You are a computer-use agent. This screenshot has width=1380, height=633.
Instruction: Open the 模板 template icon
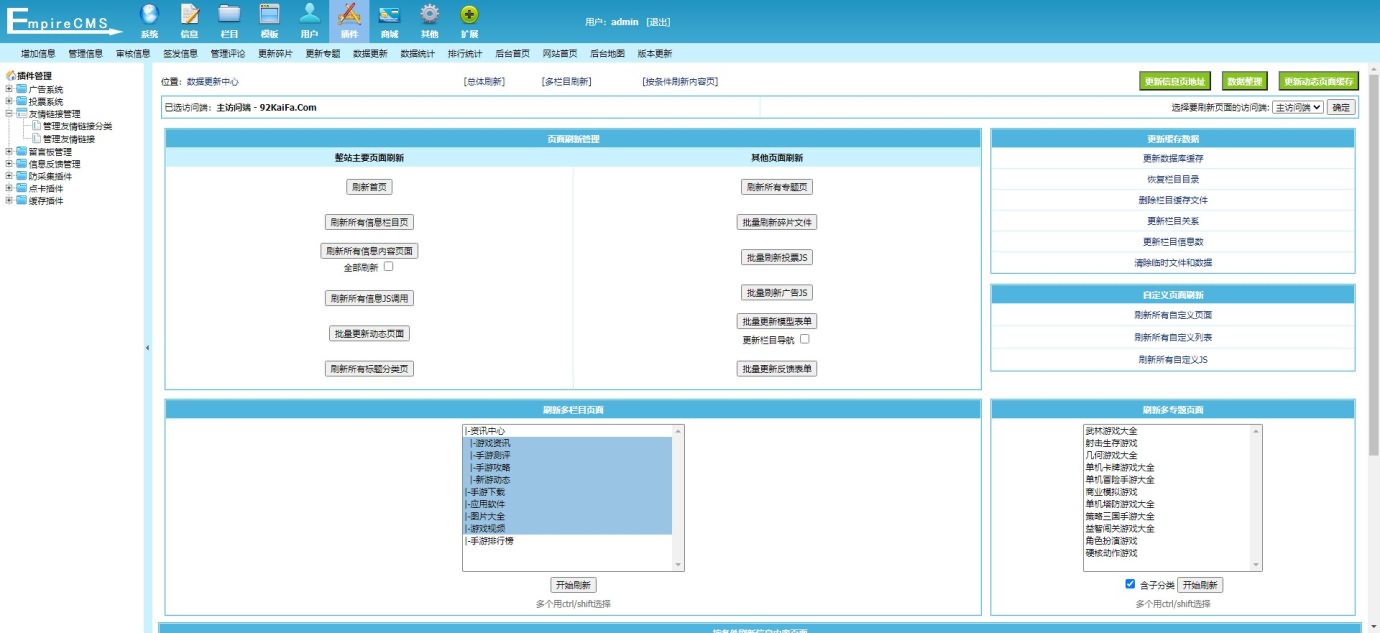[269, 14]
